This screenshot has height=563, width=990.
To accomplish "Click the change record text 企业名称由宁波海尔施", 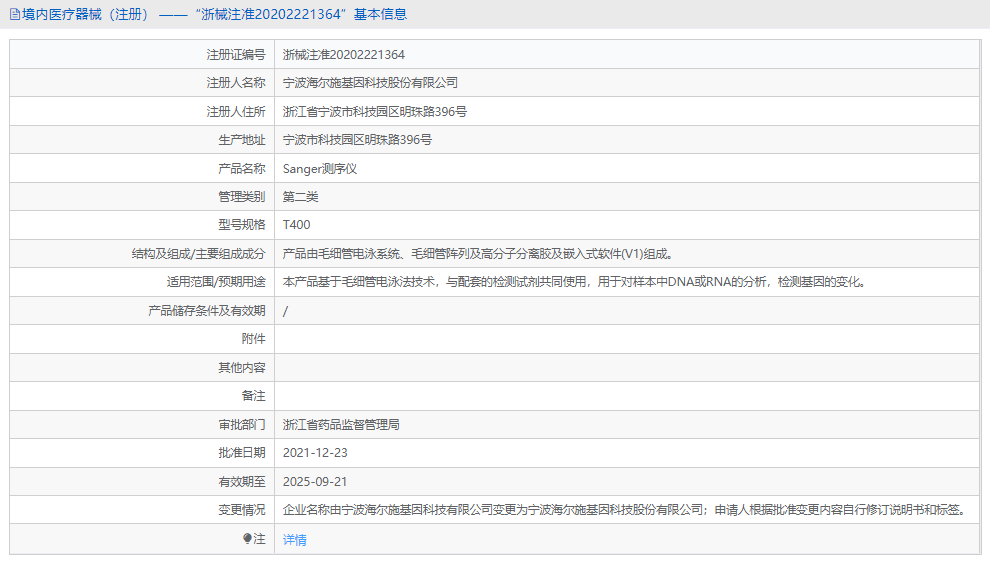I will point(625,510).
